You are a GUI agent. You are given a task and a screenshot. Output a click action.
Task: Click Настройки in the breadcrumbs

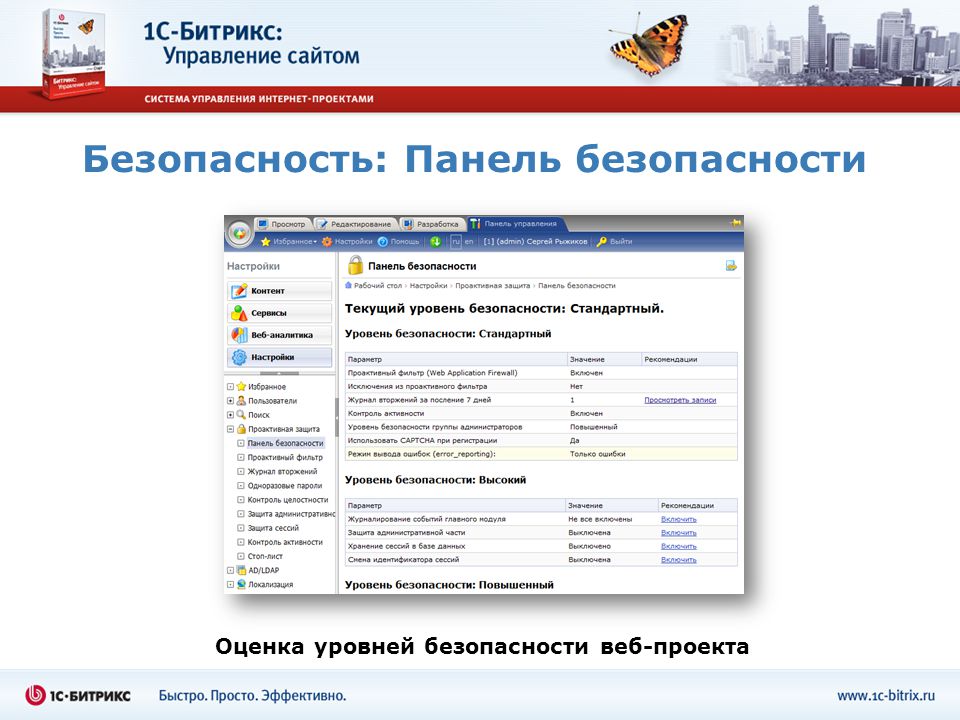pos(429,285)
